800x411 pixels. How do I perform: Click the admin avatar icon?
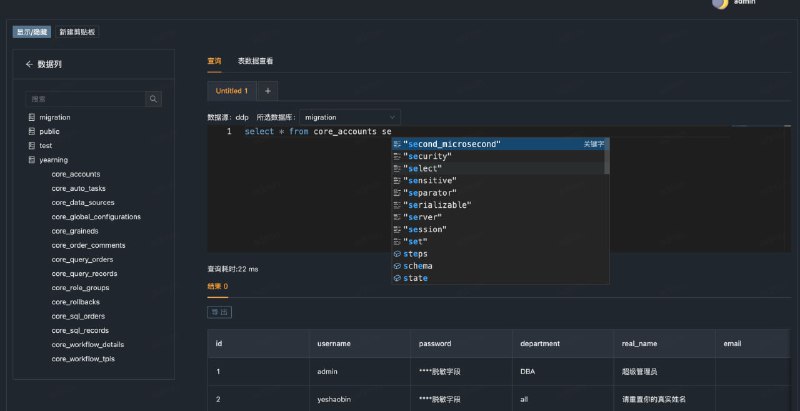tap(720, 4)
